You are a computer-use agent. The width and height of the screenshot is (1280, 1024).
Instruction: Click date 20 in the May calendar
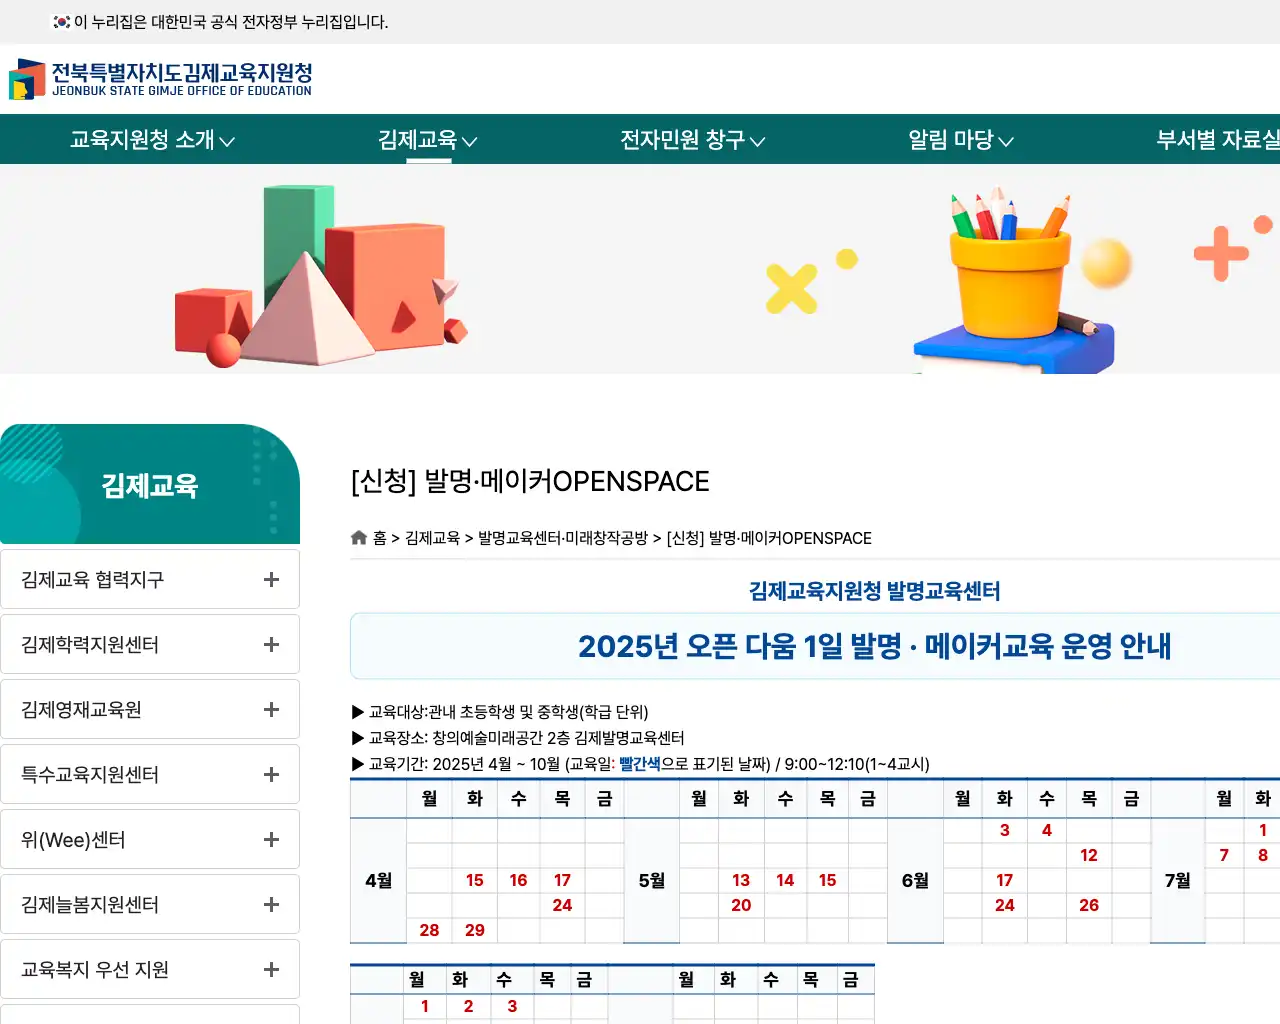pyautogui.click(x=740, y=905)
